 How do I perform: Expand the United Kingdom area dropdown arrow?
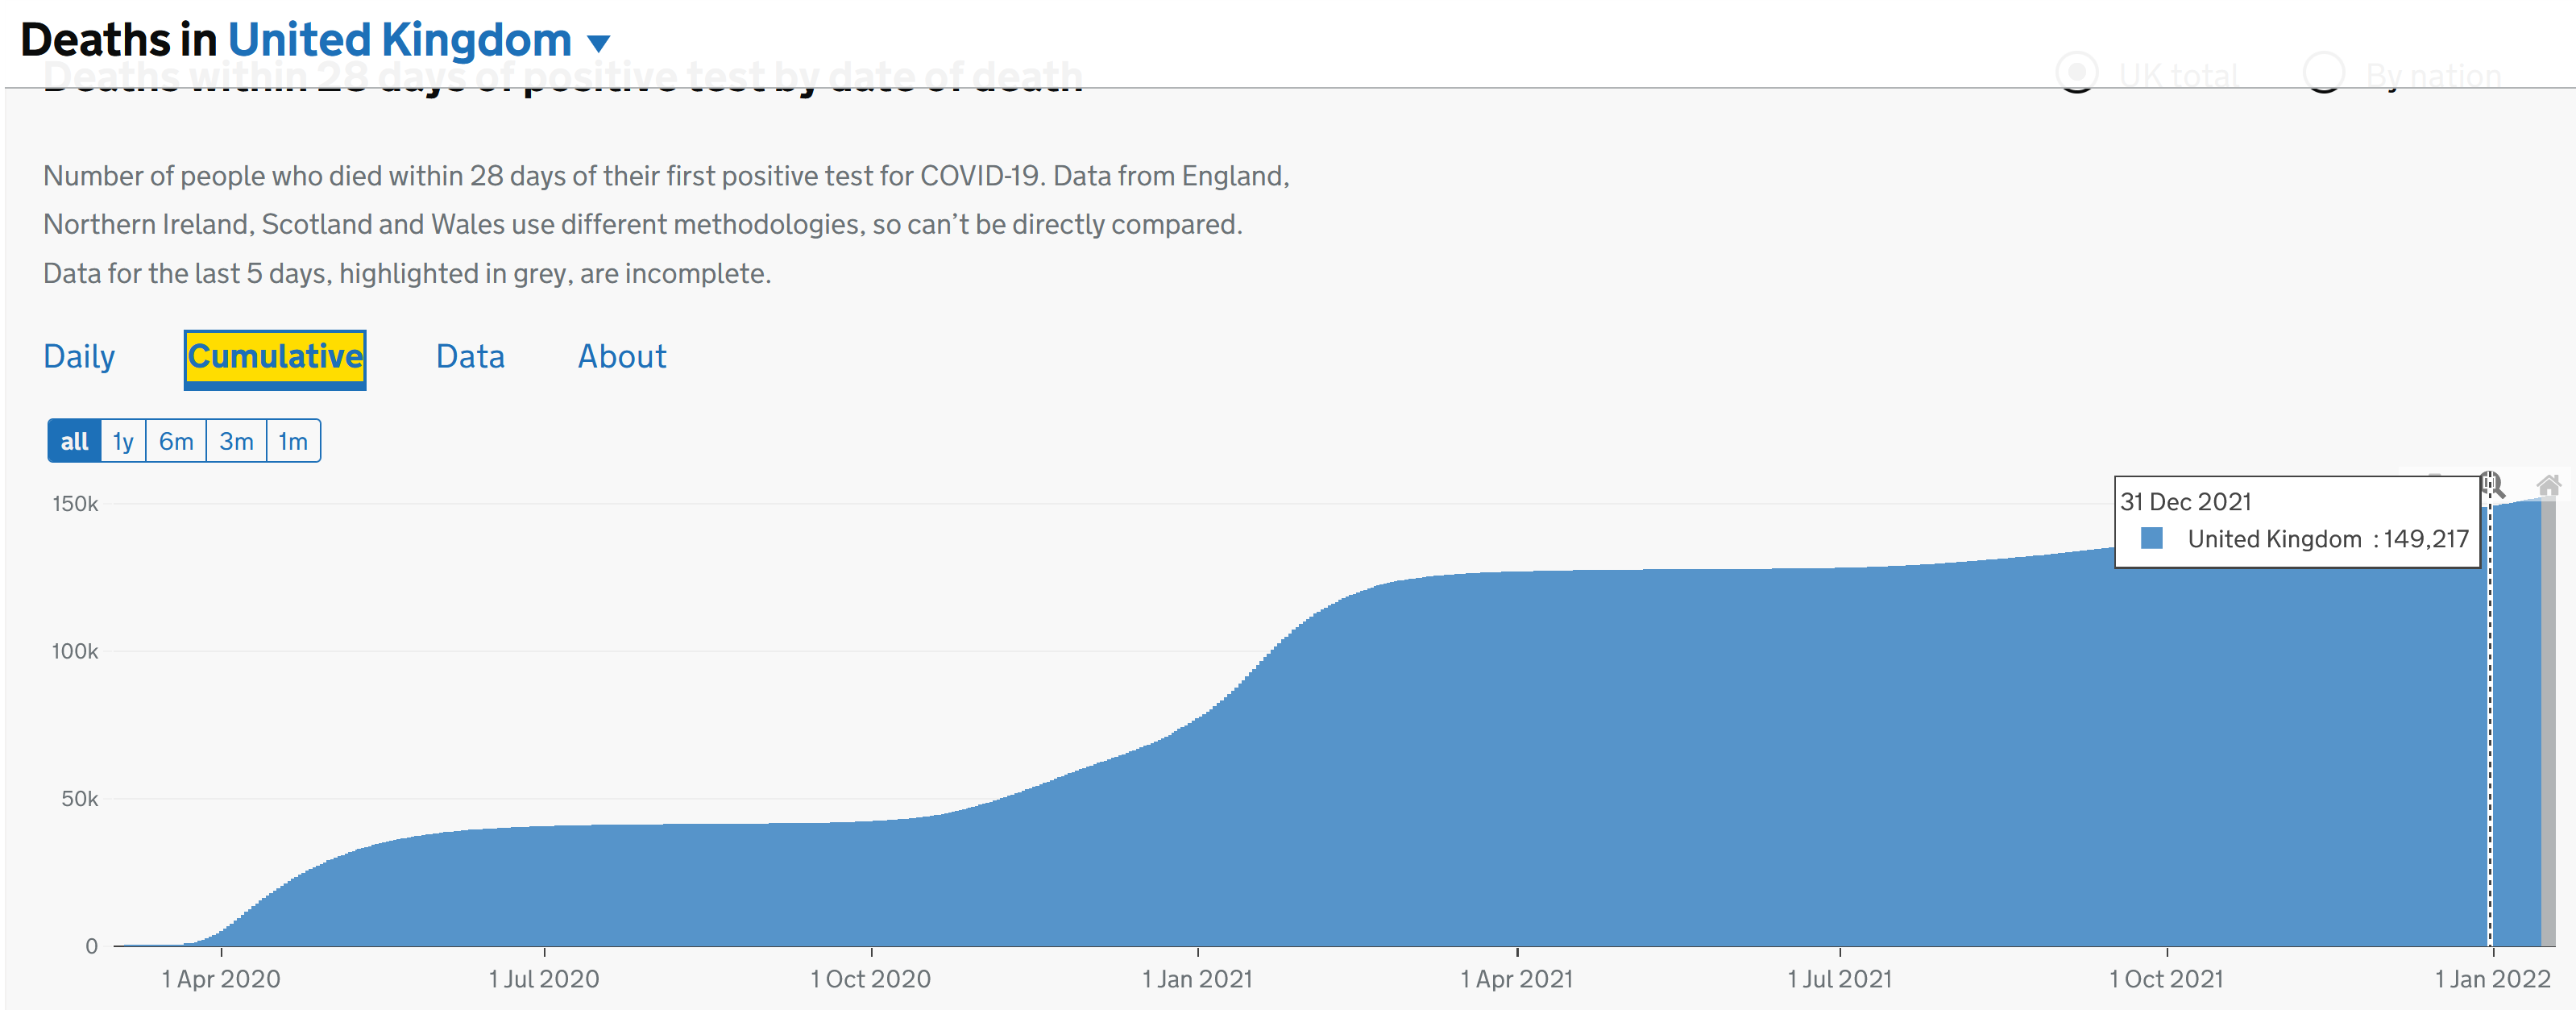click(x=599, y=43)
